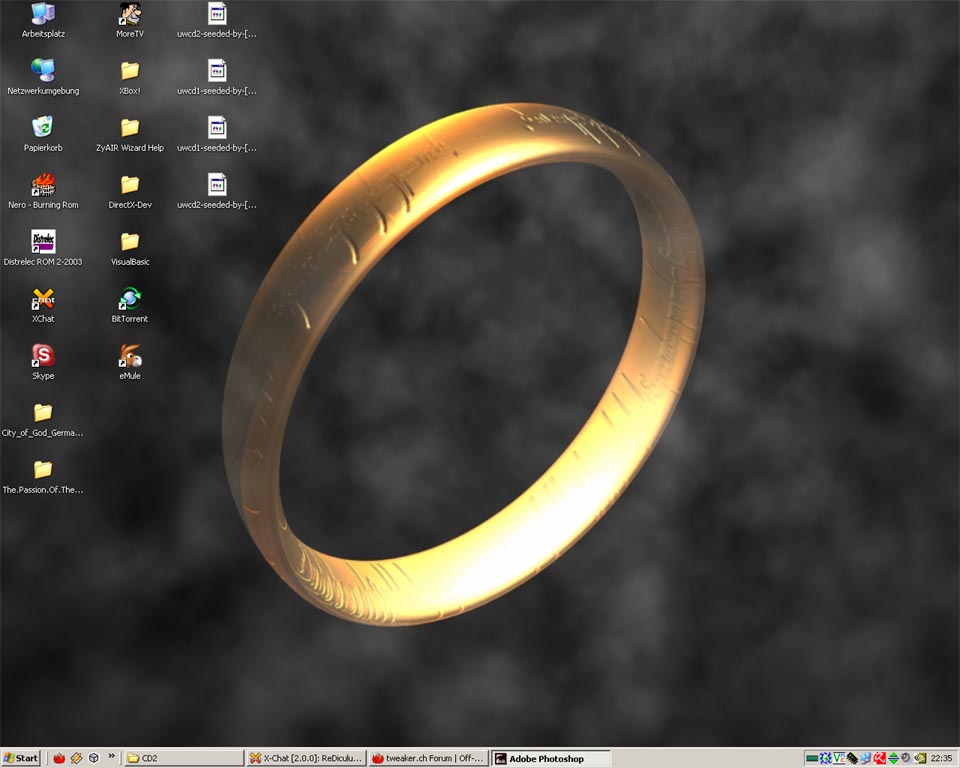
Task: Select the VisualBasic folder icon
Action: point(130,241)
